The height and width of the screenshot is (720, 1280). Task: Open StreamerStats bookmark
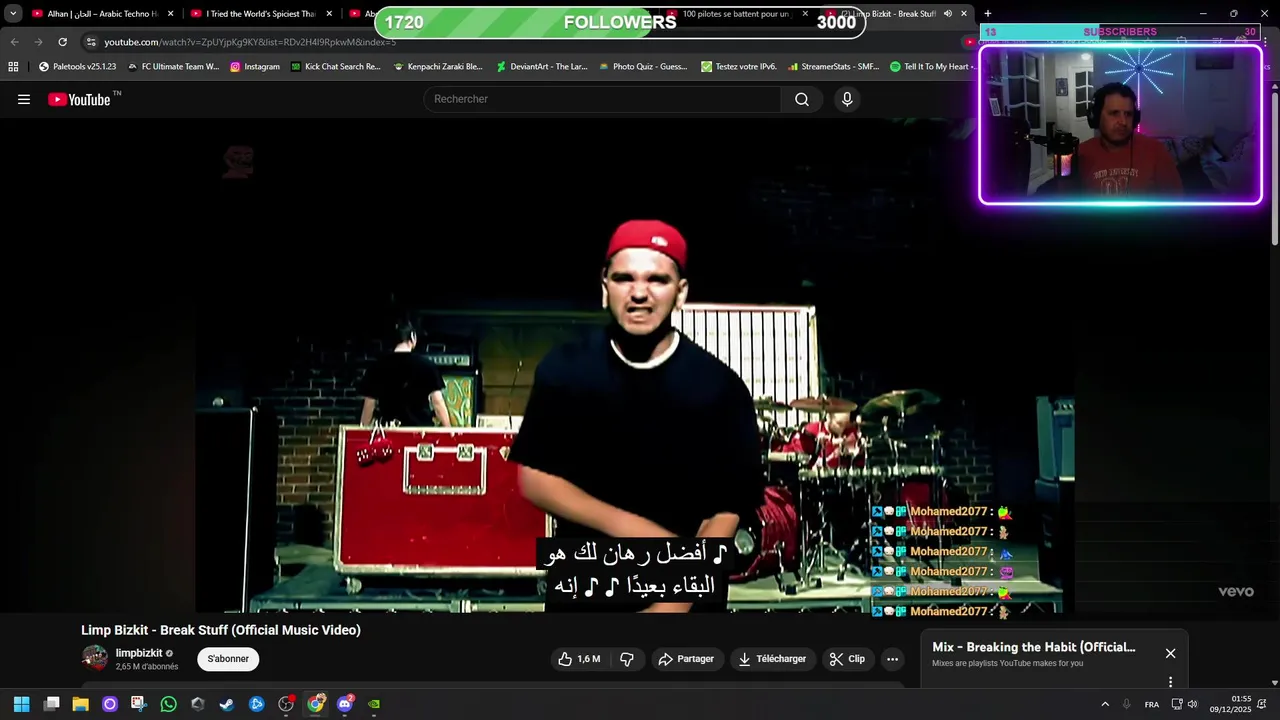pyautogui.click(x=834, y=67)
